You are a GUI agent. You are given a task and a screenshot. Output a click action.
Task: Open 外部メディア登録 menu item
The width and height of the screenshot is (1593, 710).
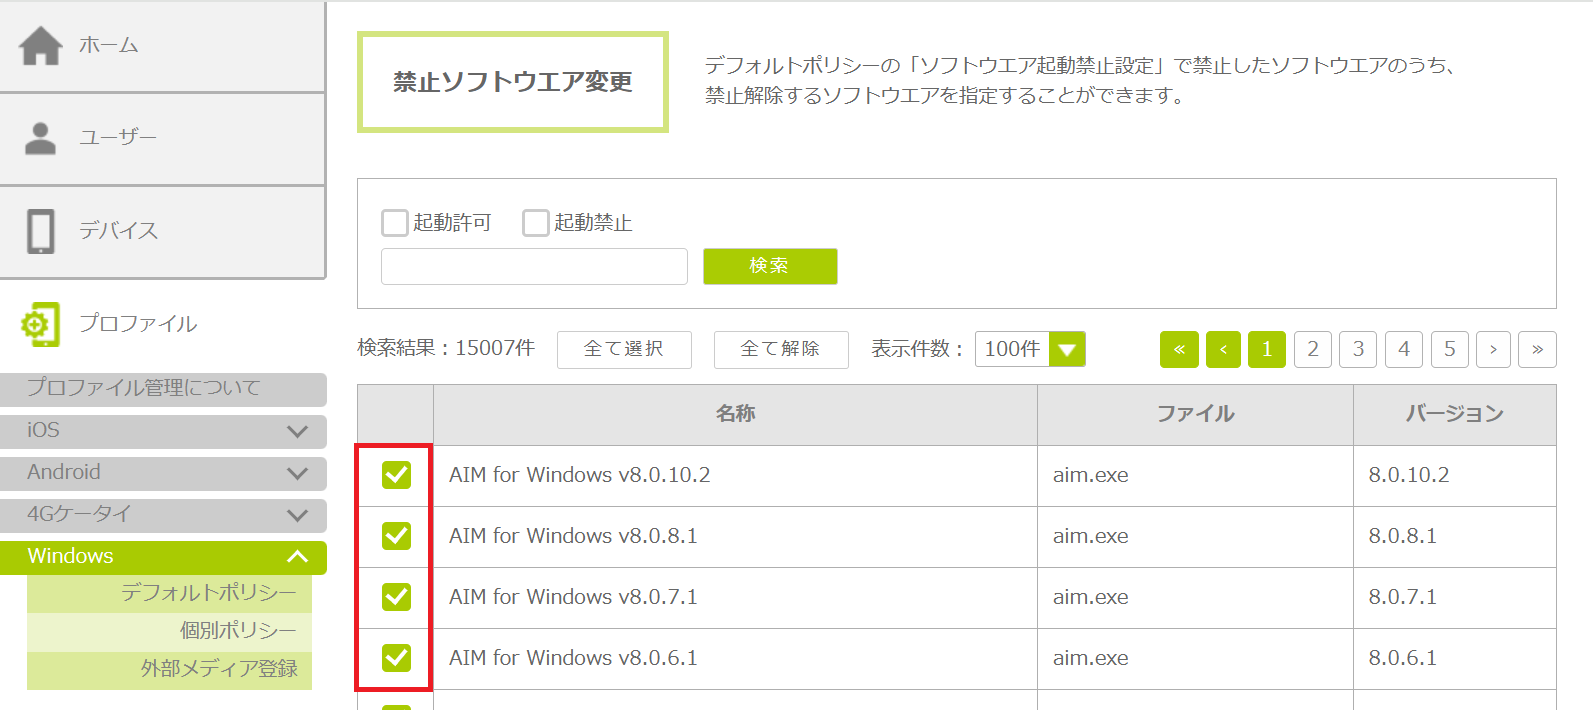pyautogui.click(x=219, y=669)
